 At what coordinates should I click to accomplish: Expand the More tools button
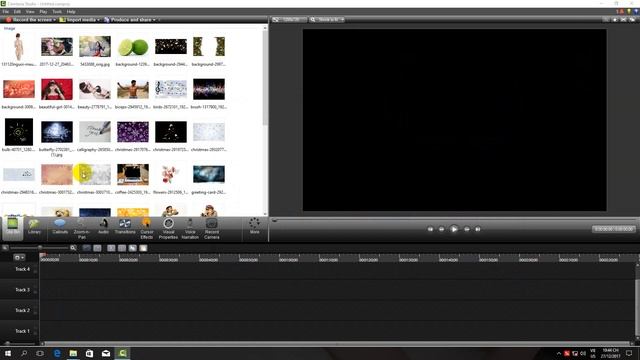(254, 226)
